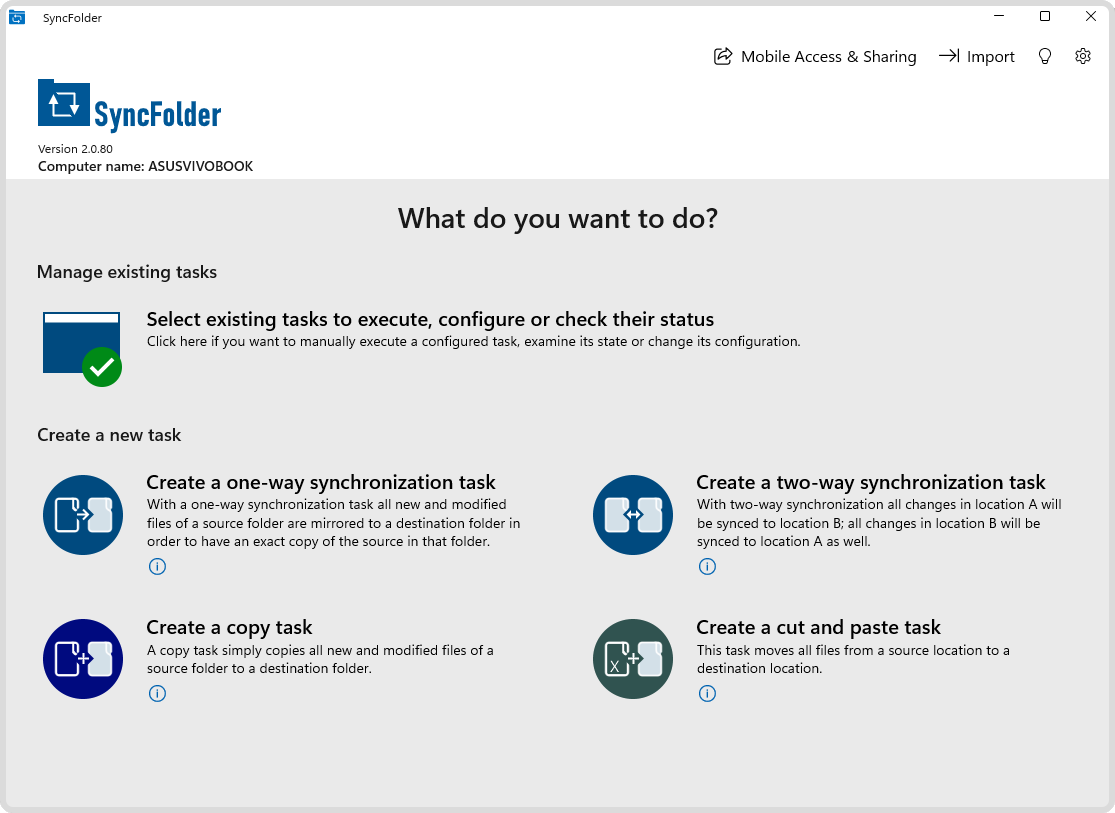Click the two-way sync description paragraph
Screen dimensions: 1115x813
[879, 523]
